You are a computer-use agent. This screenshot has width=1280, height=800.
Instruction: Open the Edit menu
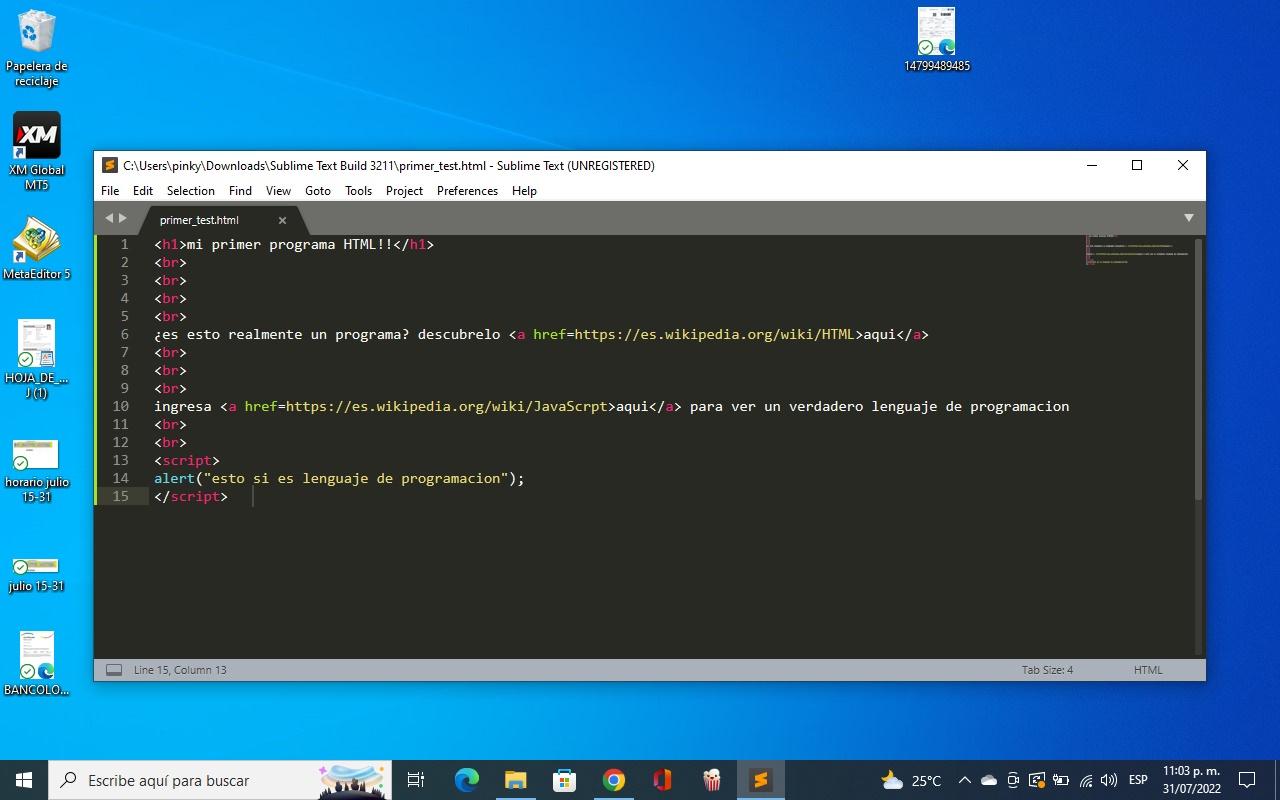click(x=143, y=191)
